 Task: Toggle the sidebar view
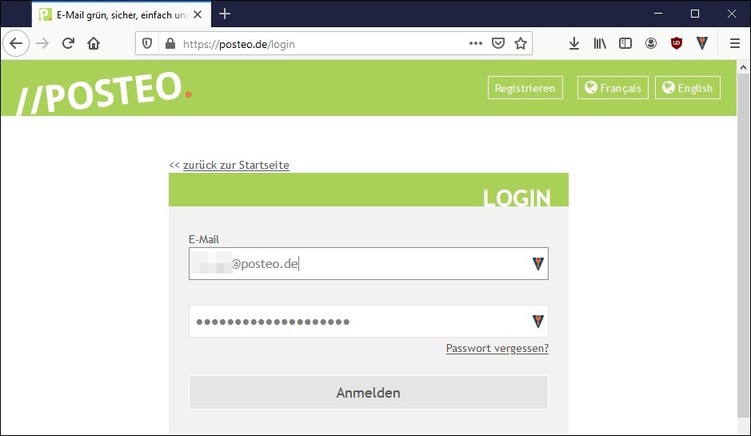click(625, 44)
